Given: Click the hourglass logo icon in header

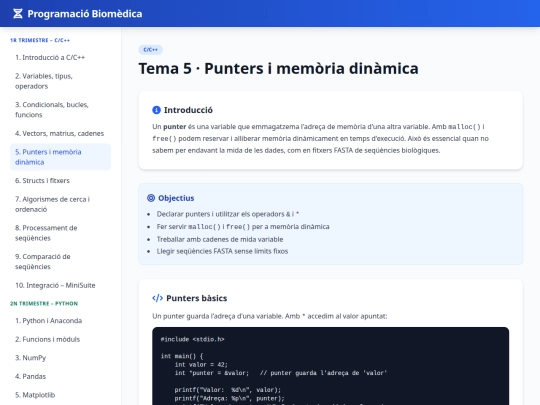Looking at the screenshot, I should click(18, 14).
